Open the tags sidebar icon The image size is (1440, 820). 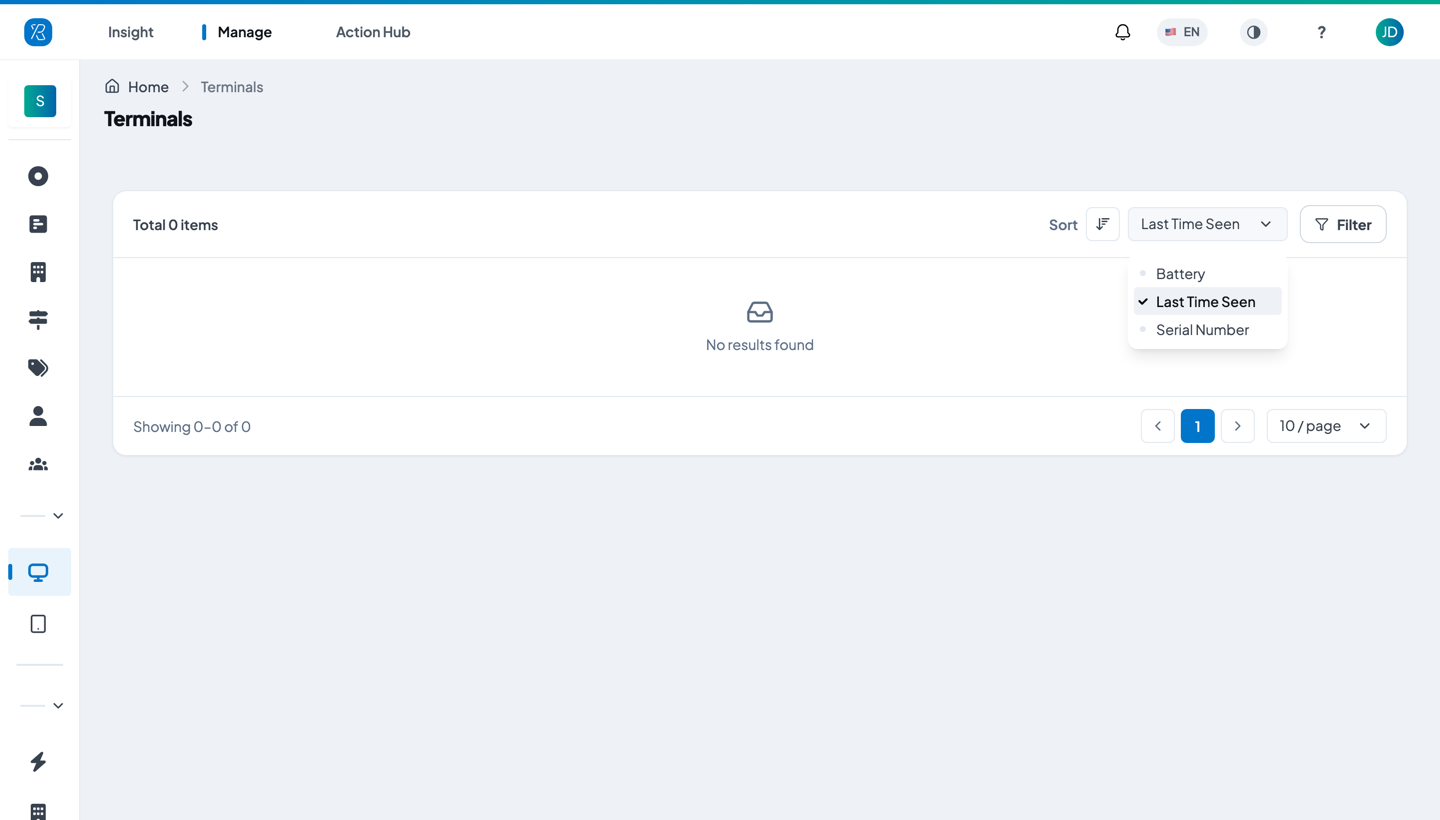pyautogui.click(x=38, y=368)
